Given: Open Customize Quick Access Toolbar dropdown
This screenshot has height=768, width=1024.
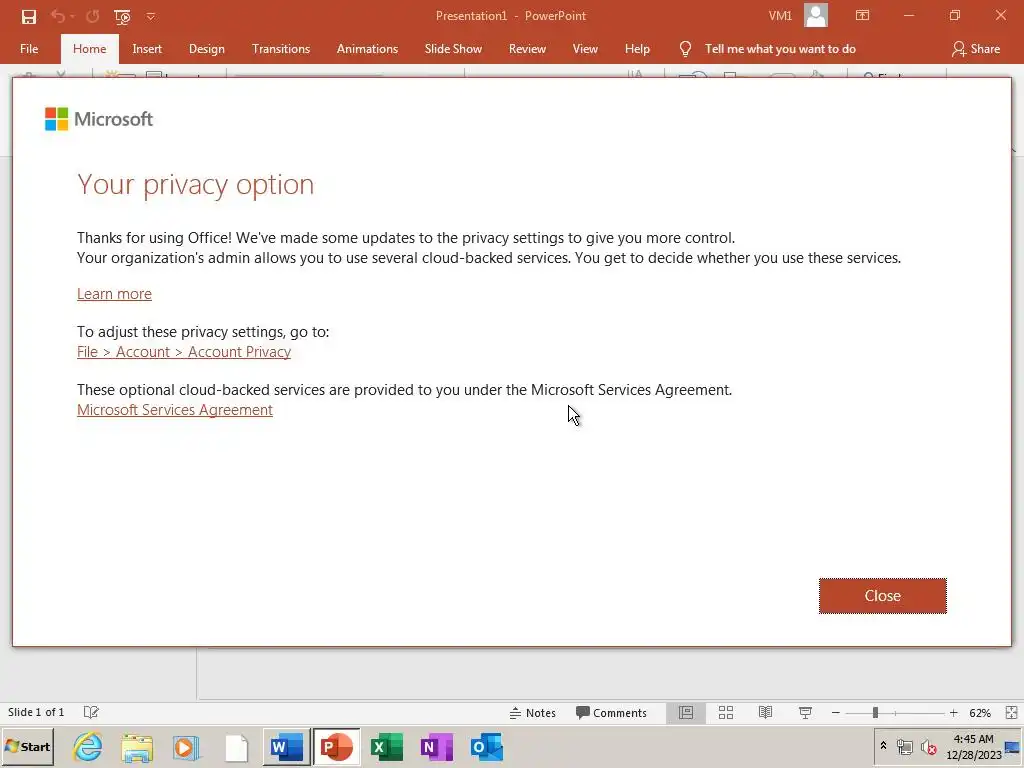Looking at the screenshot, I should pyautogui.click(x=151, y=16).
